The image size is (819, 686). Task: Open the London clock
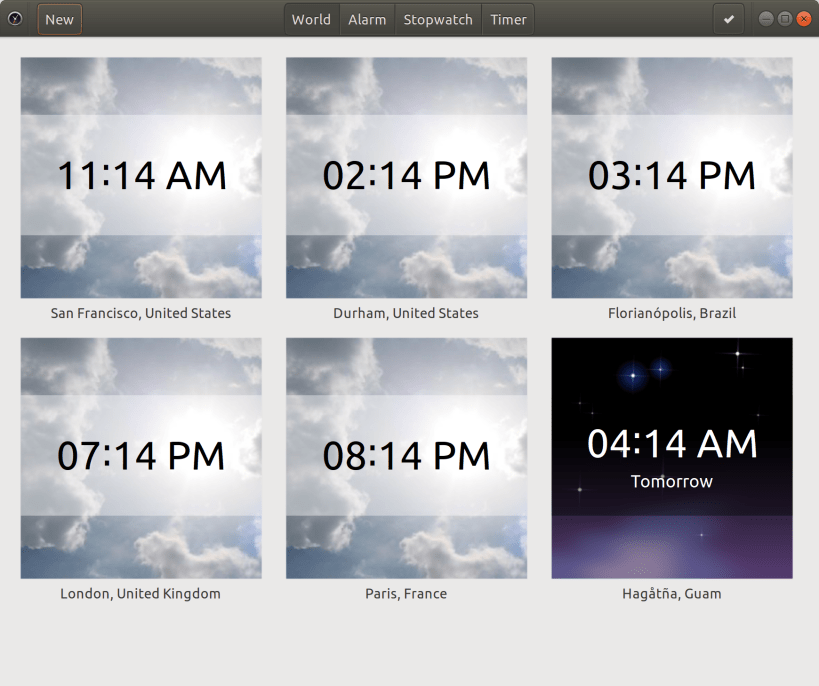[x=140, y=458]
